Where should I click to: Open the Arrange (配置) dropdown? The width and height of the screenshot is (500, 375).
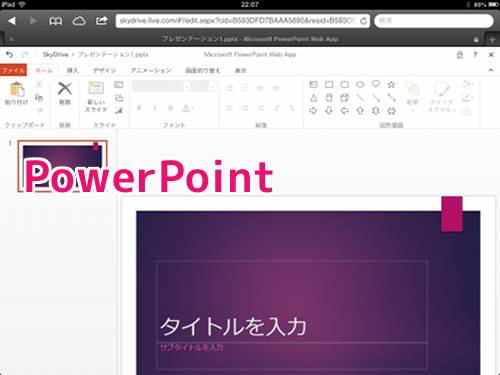pyautogui.click(x=412, y=96)
